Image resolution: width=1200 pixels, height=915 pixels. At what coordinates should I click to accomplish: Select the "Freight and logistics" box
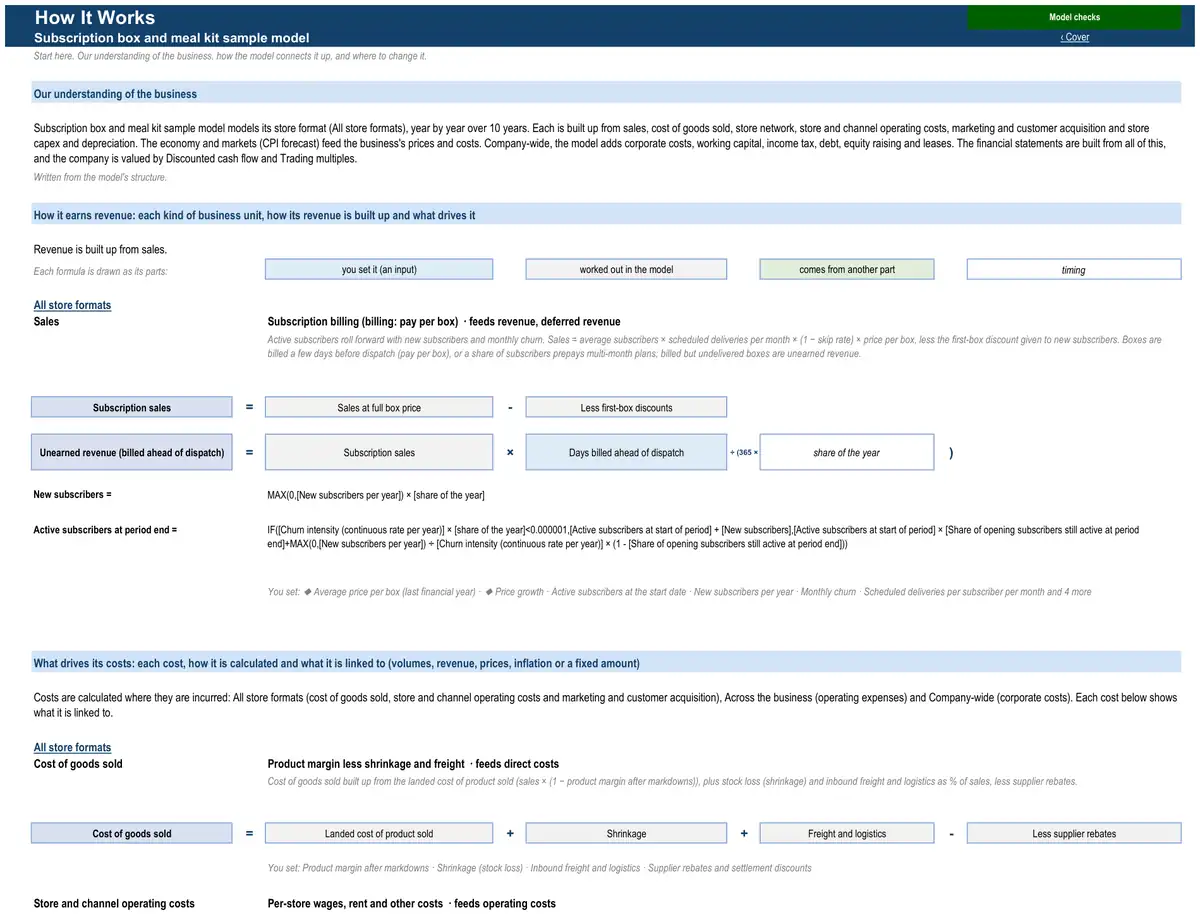pos(847,833)
